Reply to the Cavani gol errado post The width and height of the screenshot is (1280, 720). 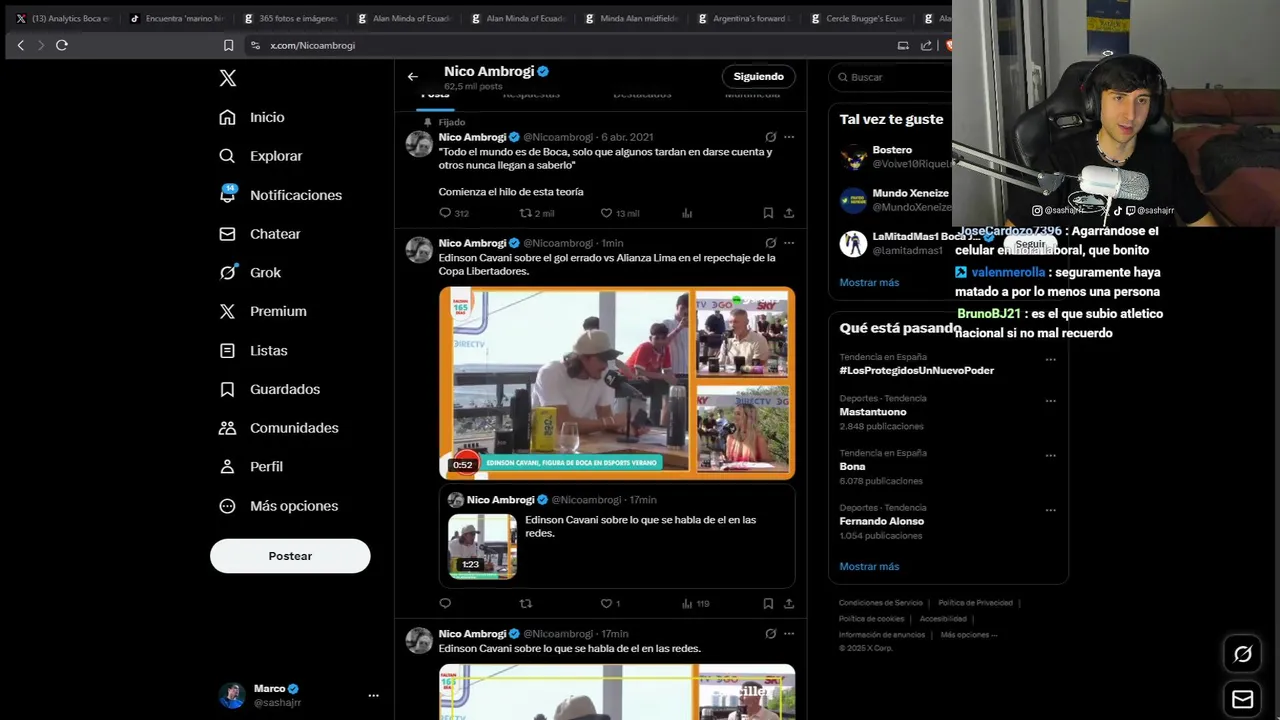(x=445, y=604)
